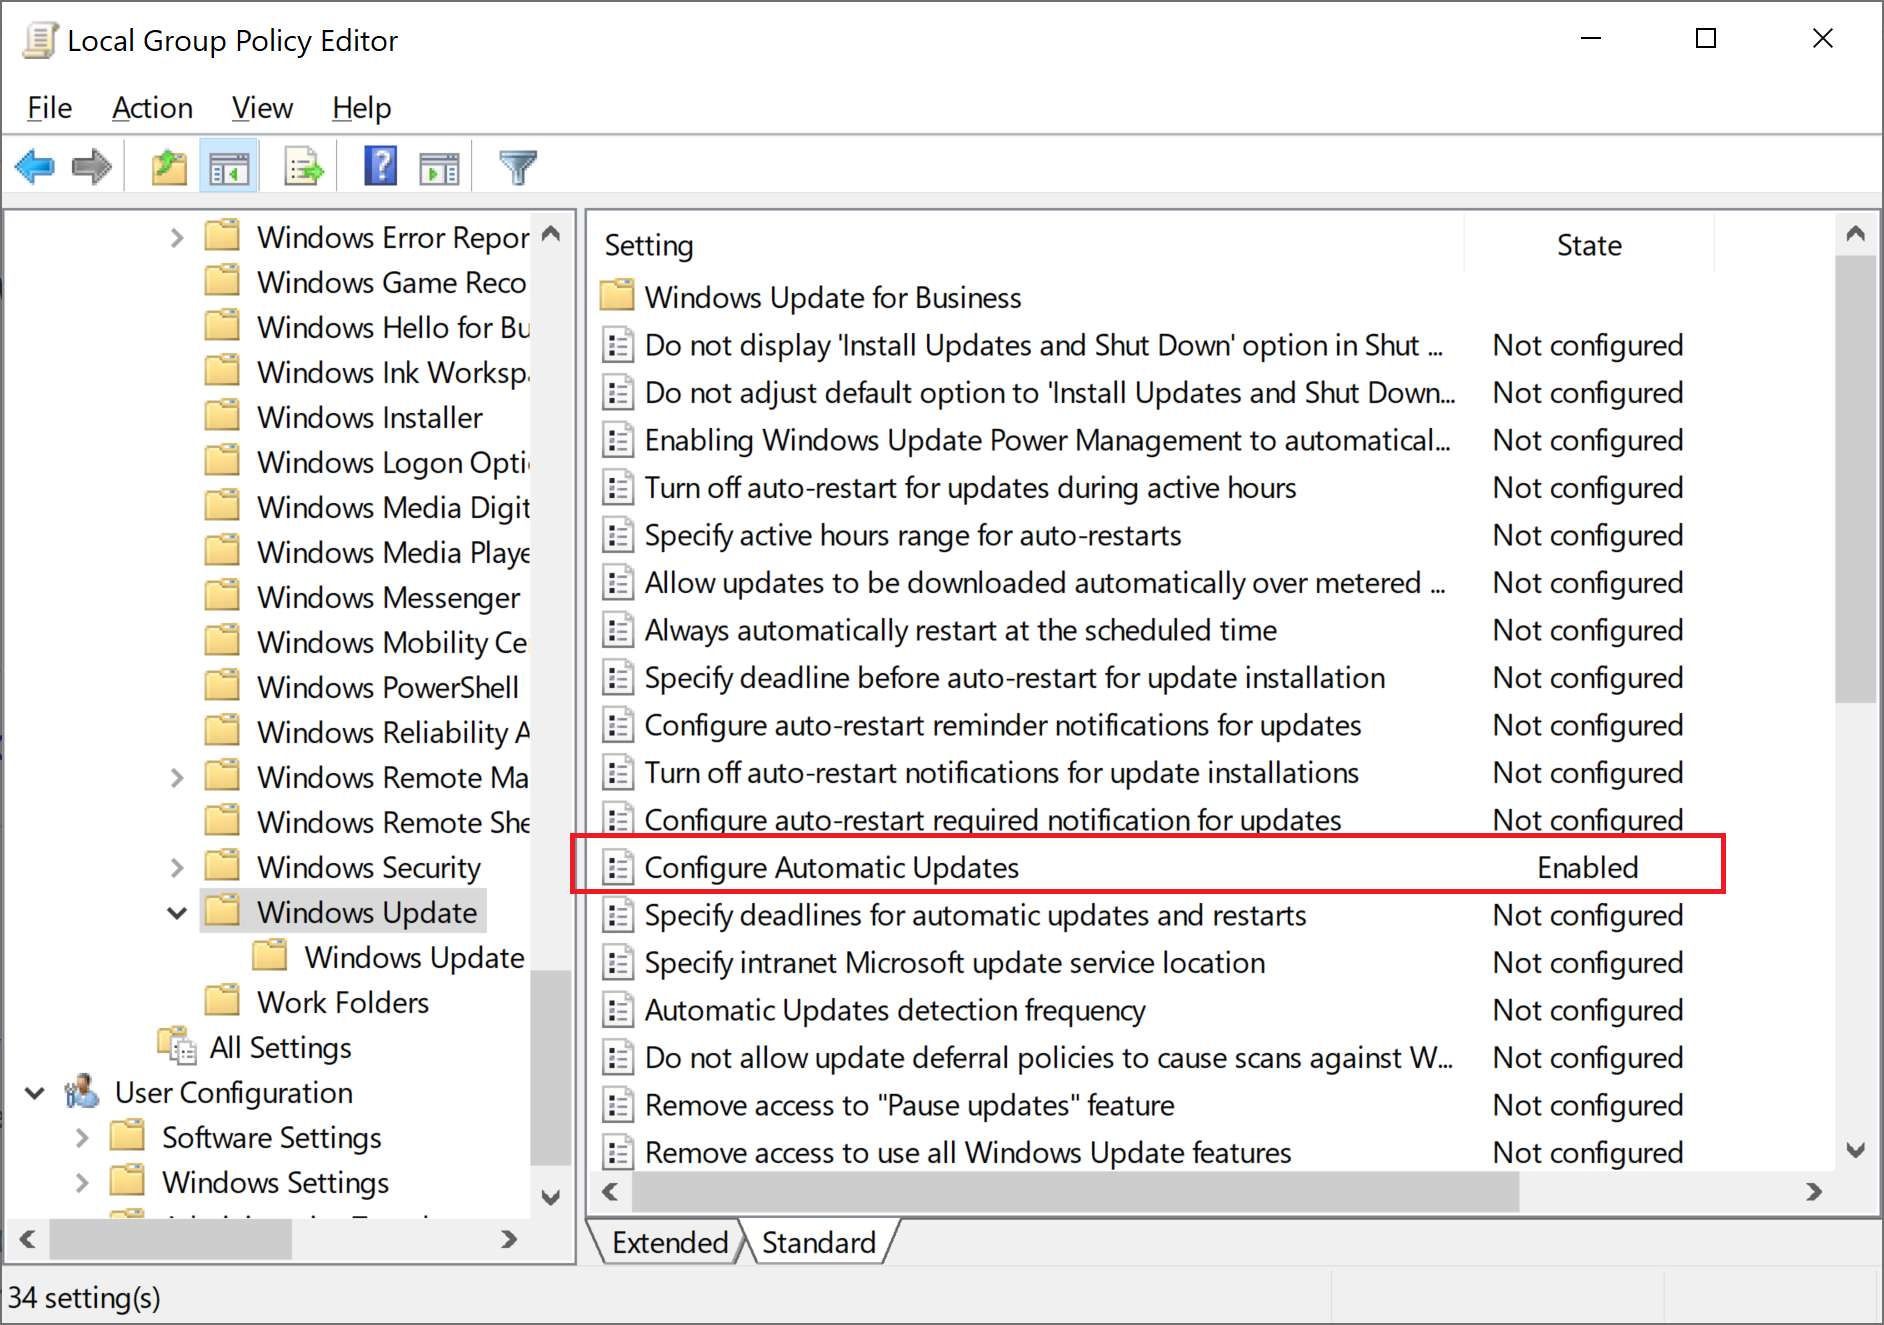
Task: Select Windows Hello for Business tree folder
Action: 393,327
